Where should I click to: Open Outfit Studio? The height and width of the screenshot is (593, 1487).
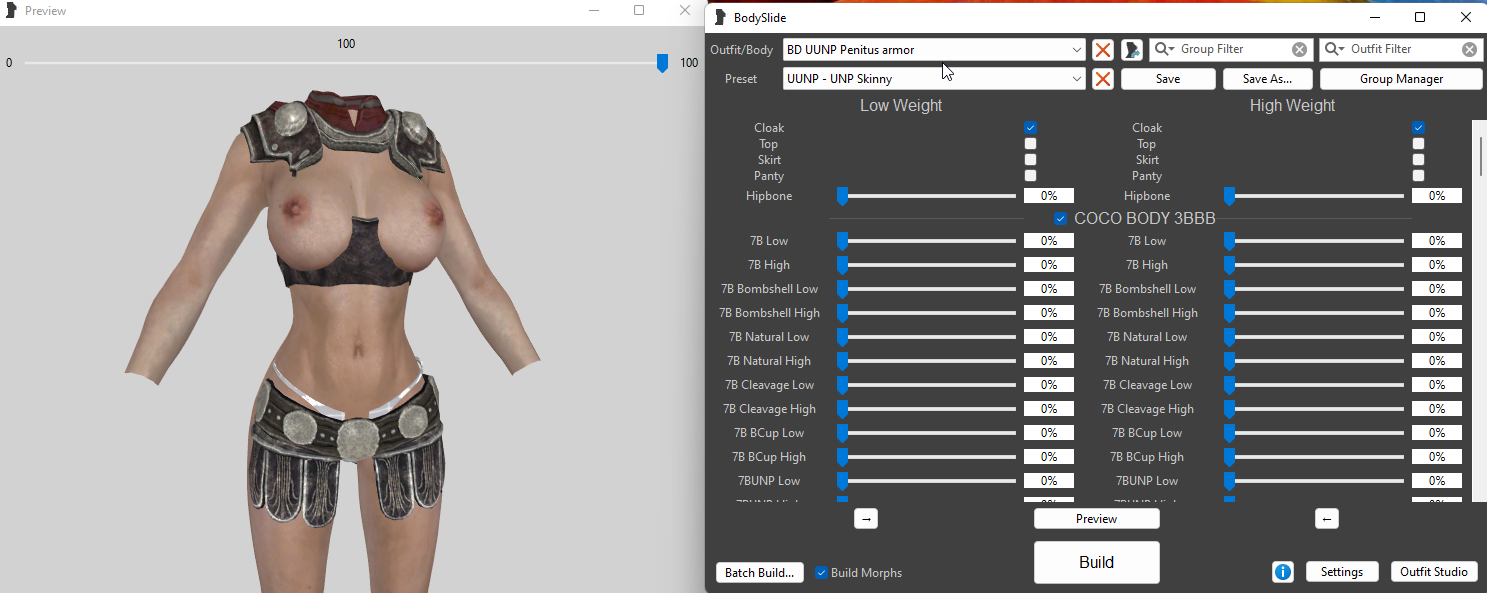1434,572
